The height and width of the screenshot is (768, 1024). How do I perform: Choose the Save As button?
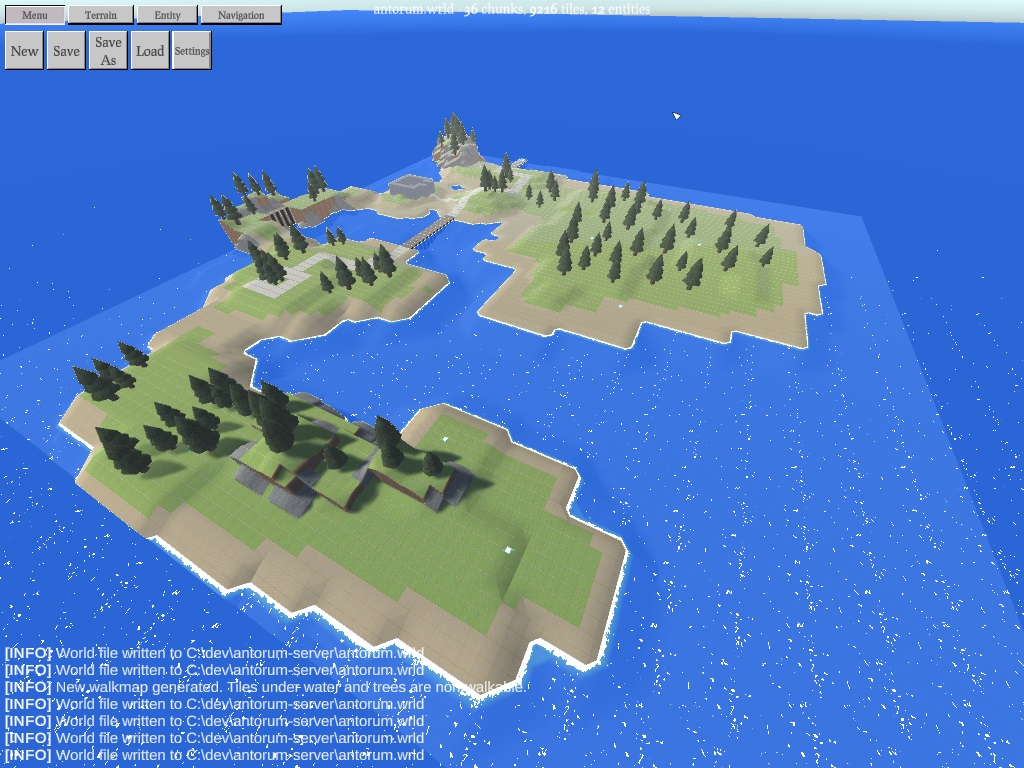pos(108,51)
